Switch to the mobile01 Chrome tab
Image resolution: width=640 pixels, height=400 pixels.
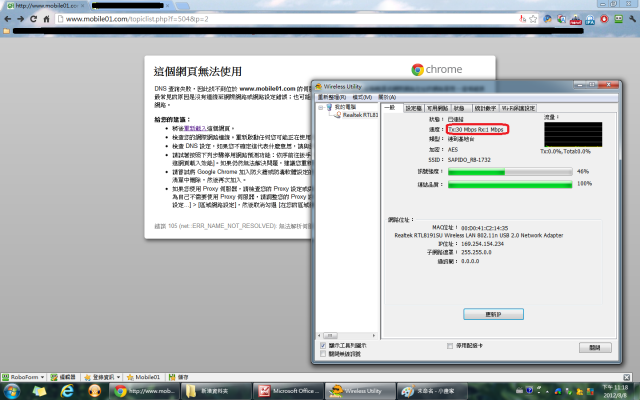pyautogui.click(x=45, y=6)
